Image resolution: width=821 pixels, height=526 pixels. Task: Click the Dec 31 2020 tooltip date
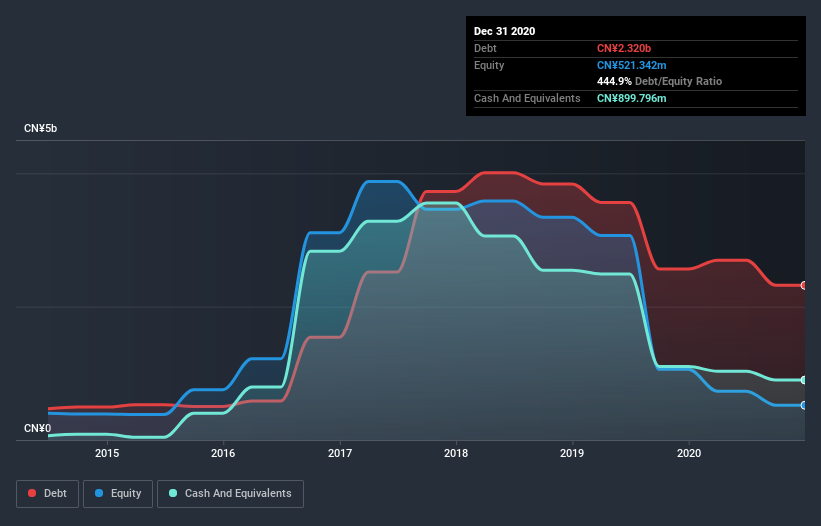(504, 31)
